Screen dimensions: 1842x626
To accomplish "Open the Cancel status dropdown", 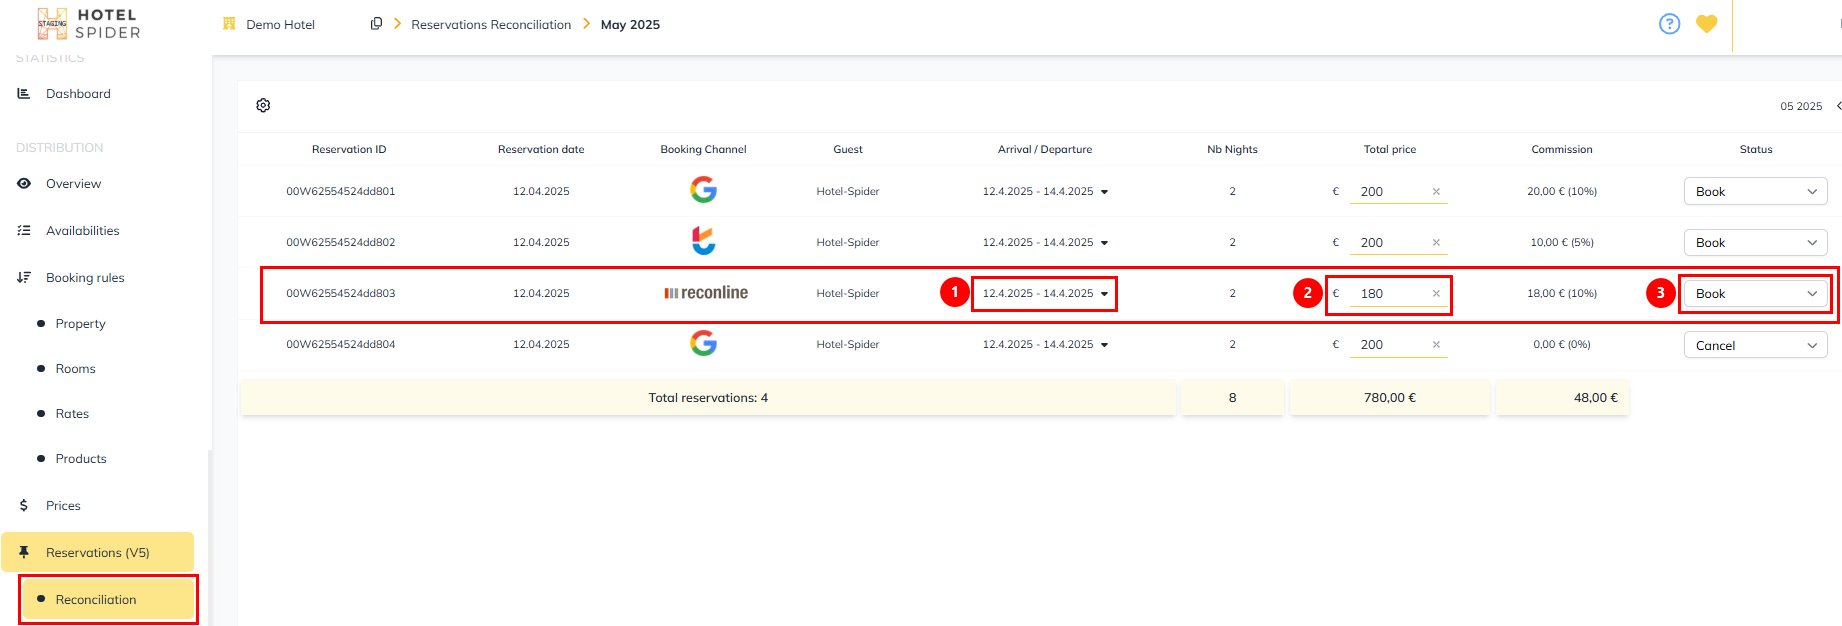I will click(1755, 345).
